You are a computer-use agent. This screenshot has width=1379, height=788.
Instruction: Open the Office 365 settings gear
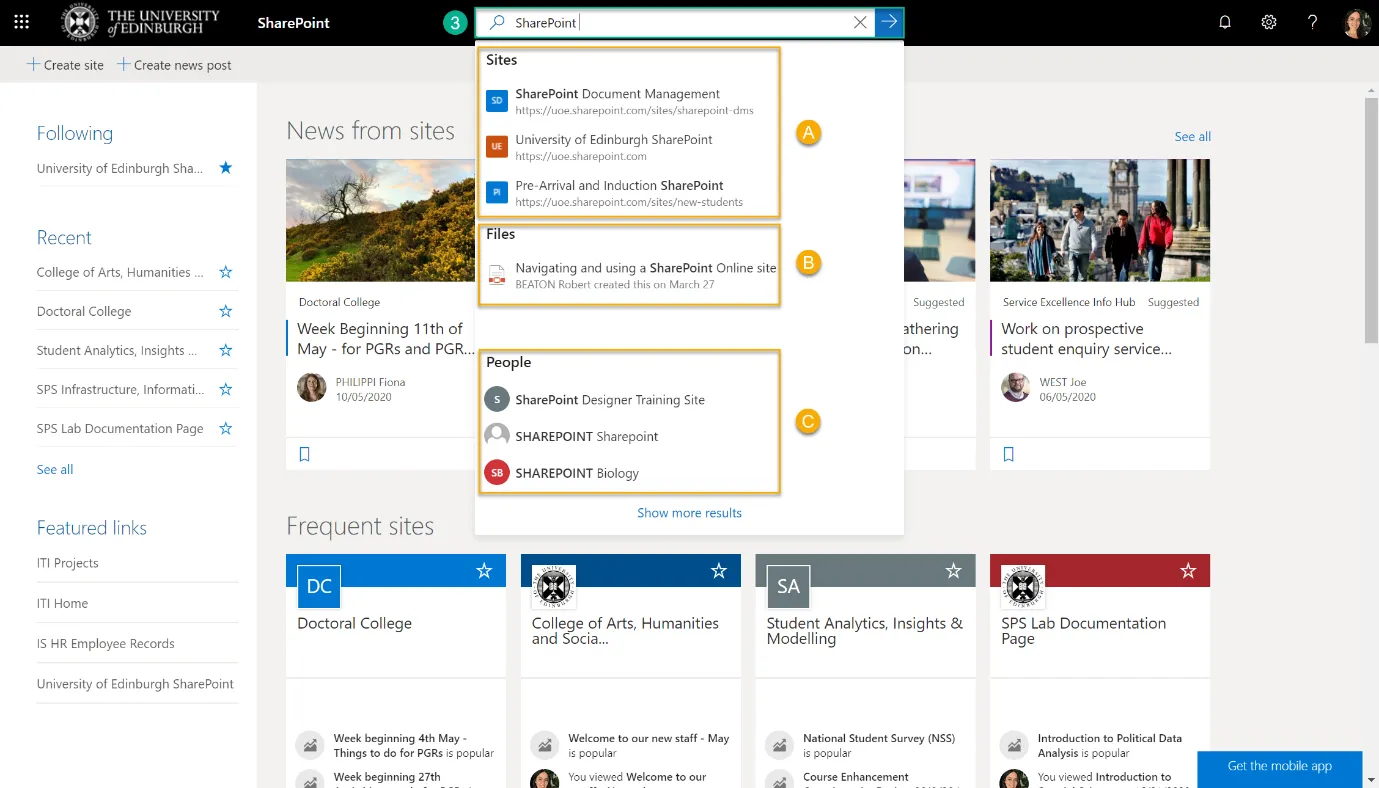pos(1268,22)
